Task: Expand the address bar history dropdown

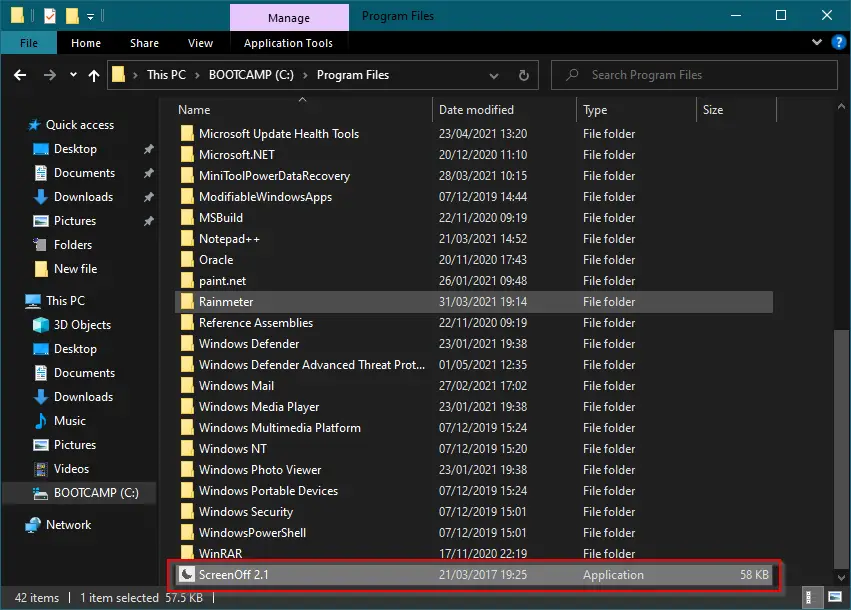Action: [x=494, y=75]
